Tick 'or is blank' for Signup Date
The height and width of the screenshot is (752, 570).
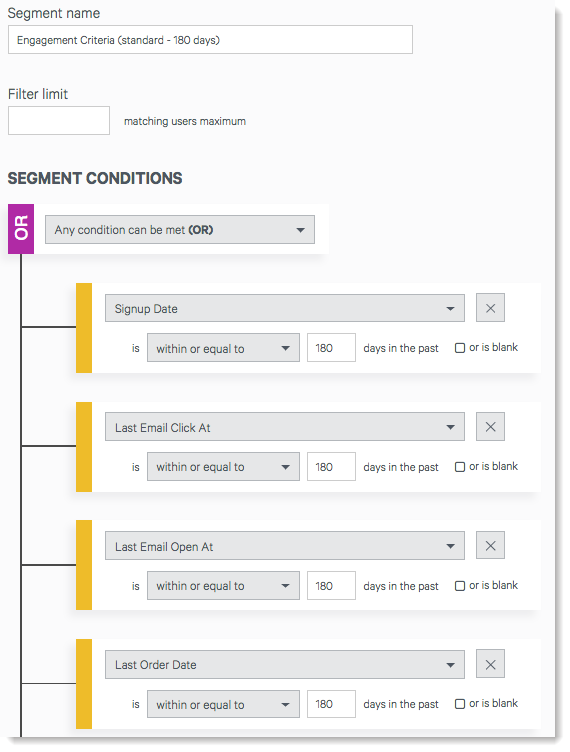click(460, 348)
